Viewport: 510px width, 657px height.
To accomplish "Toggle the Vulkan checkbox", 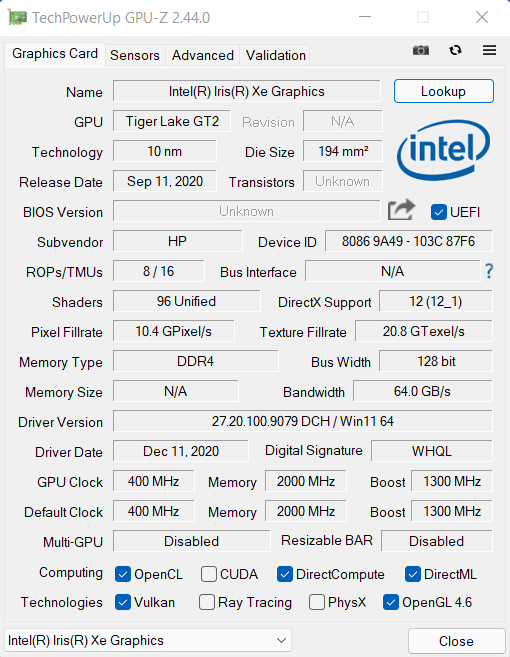I will 123,602.
